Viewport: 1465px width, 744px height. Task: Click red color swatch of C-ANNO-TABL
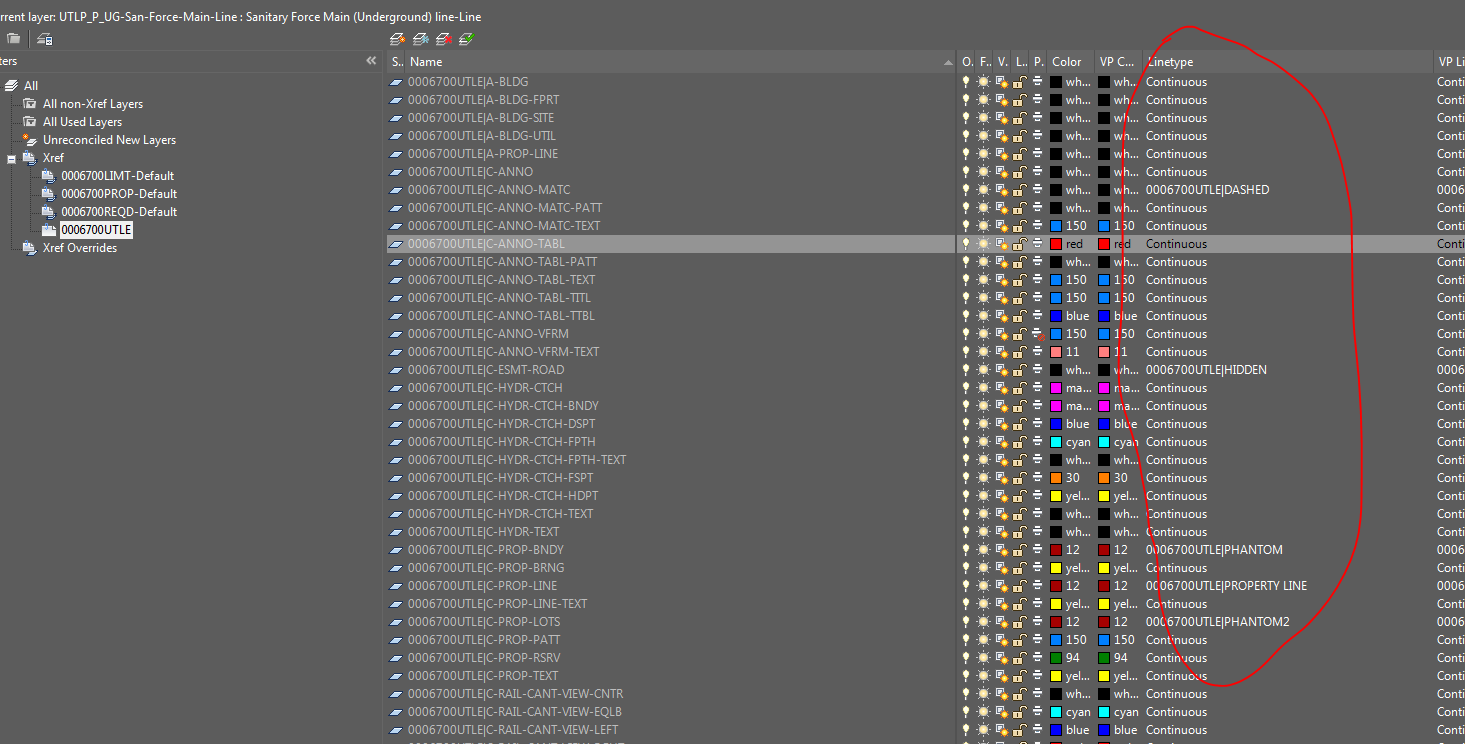[1055, 244]
